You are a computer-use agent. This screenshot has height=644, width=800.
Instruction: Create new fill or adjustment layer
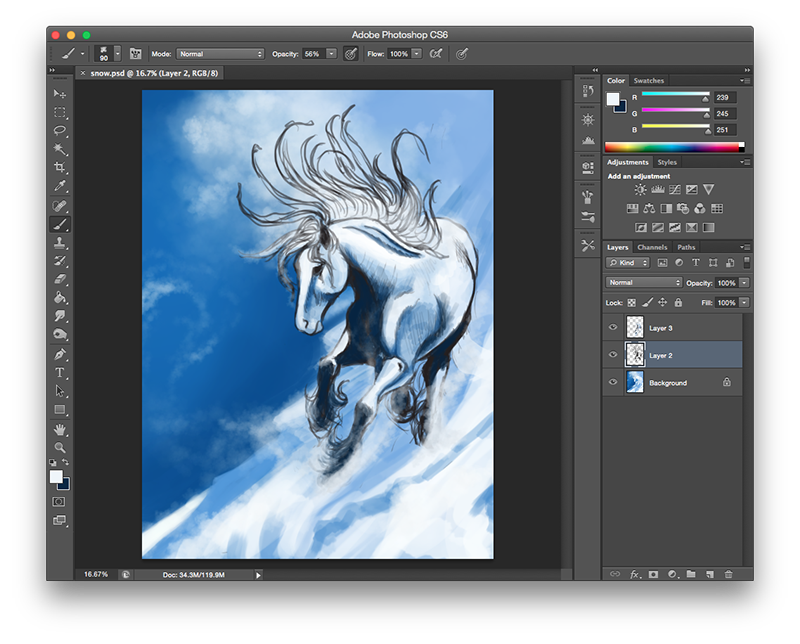click(x=672, y=575)
